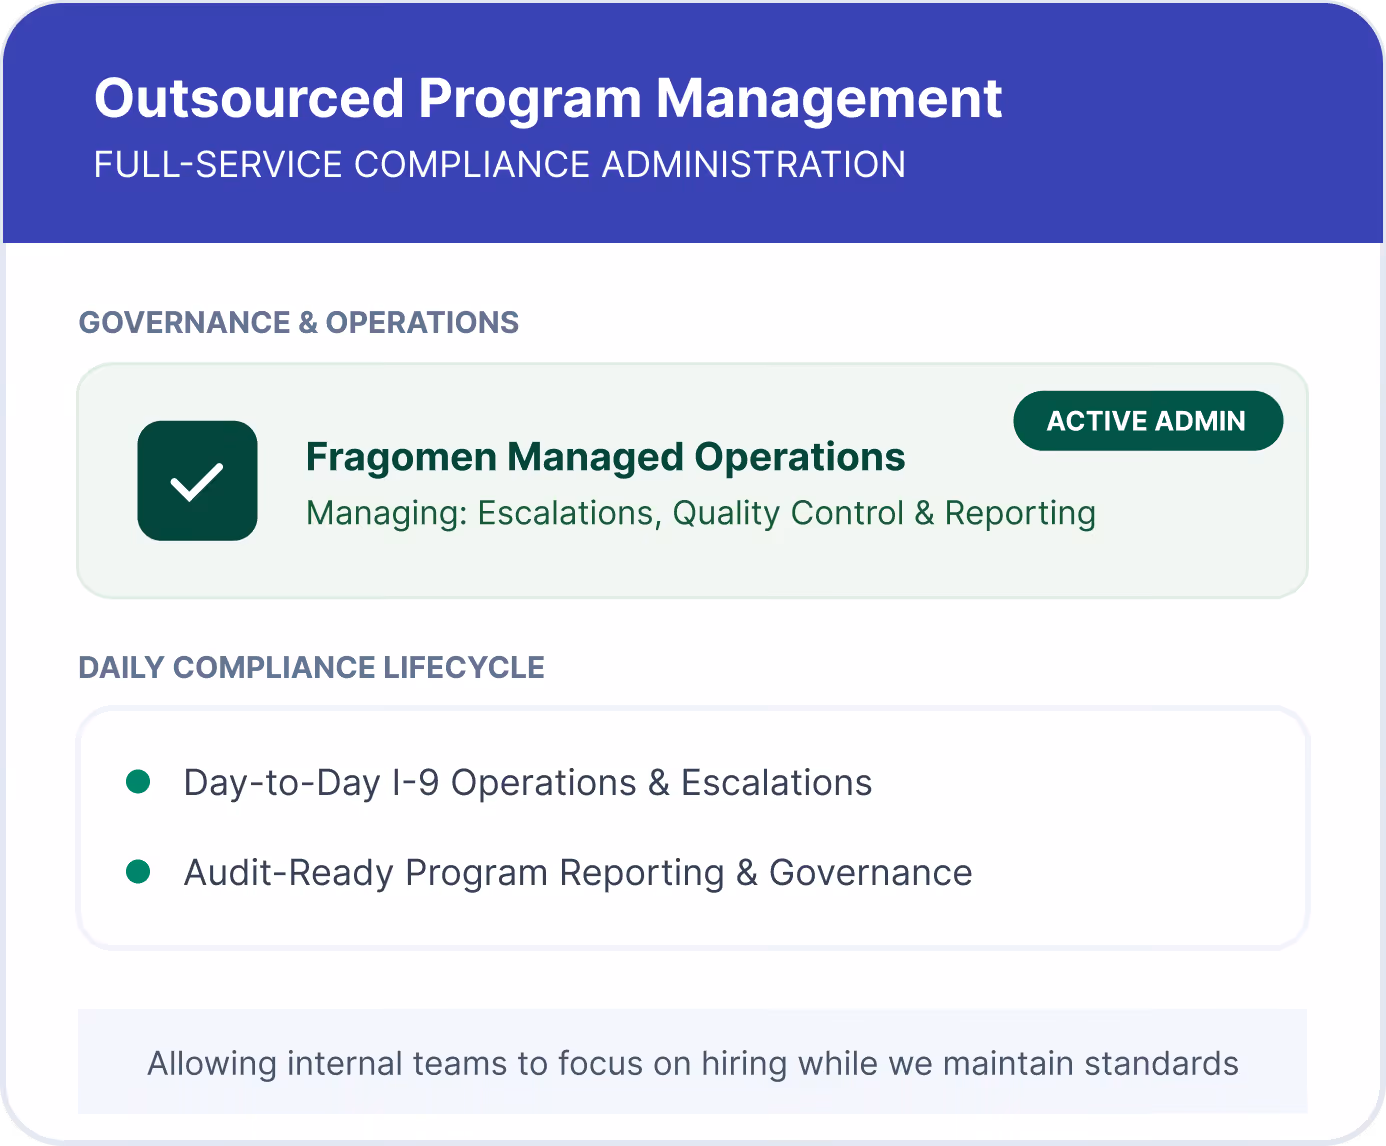
Task: Click the footer note about internal teams focusing on hiring
Action: click(x=693, y=1062)
